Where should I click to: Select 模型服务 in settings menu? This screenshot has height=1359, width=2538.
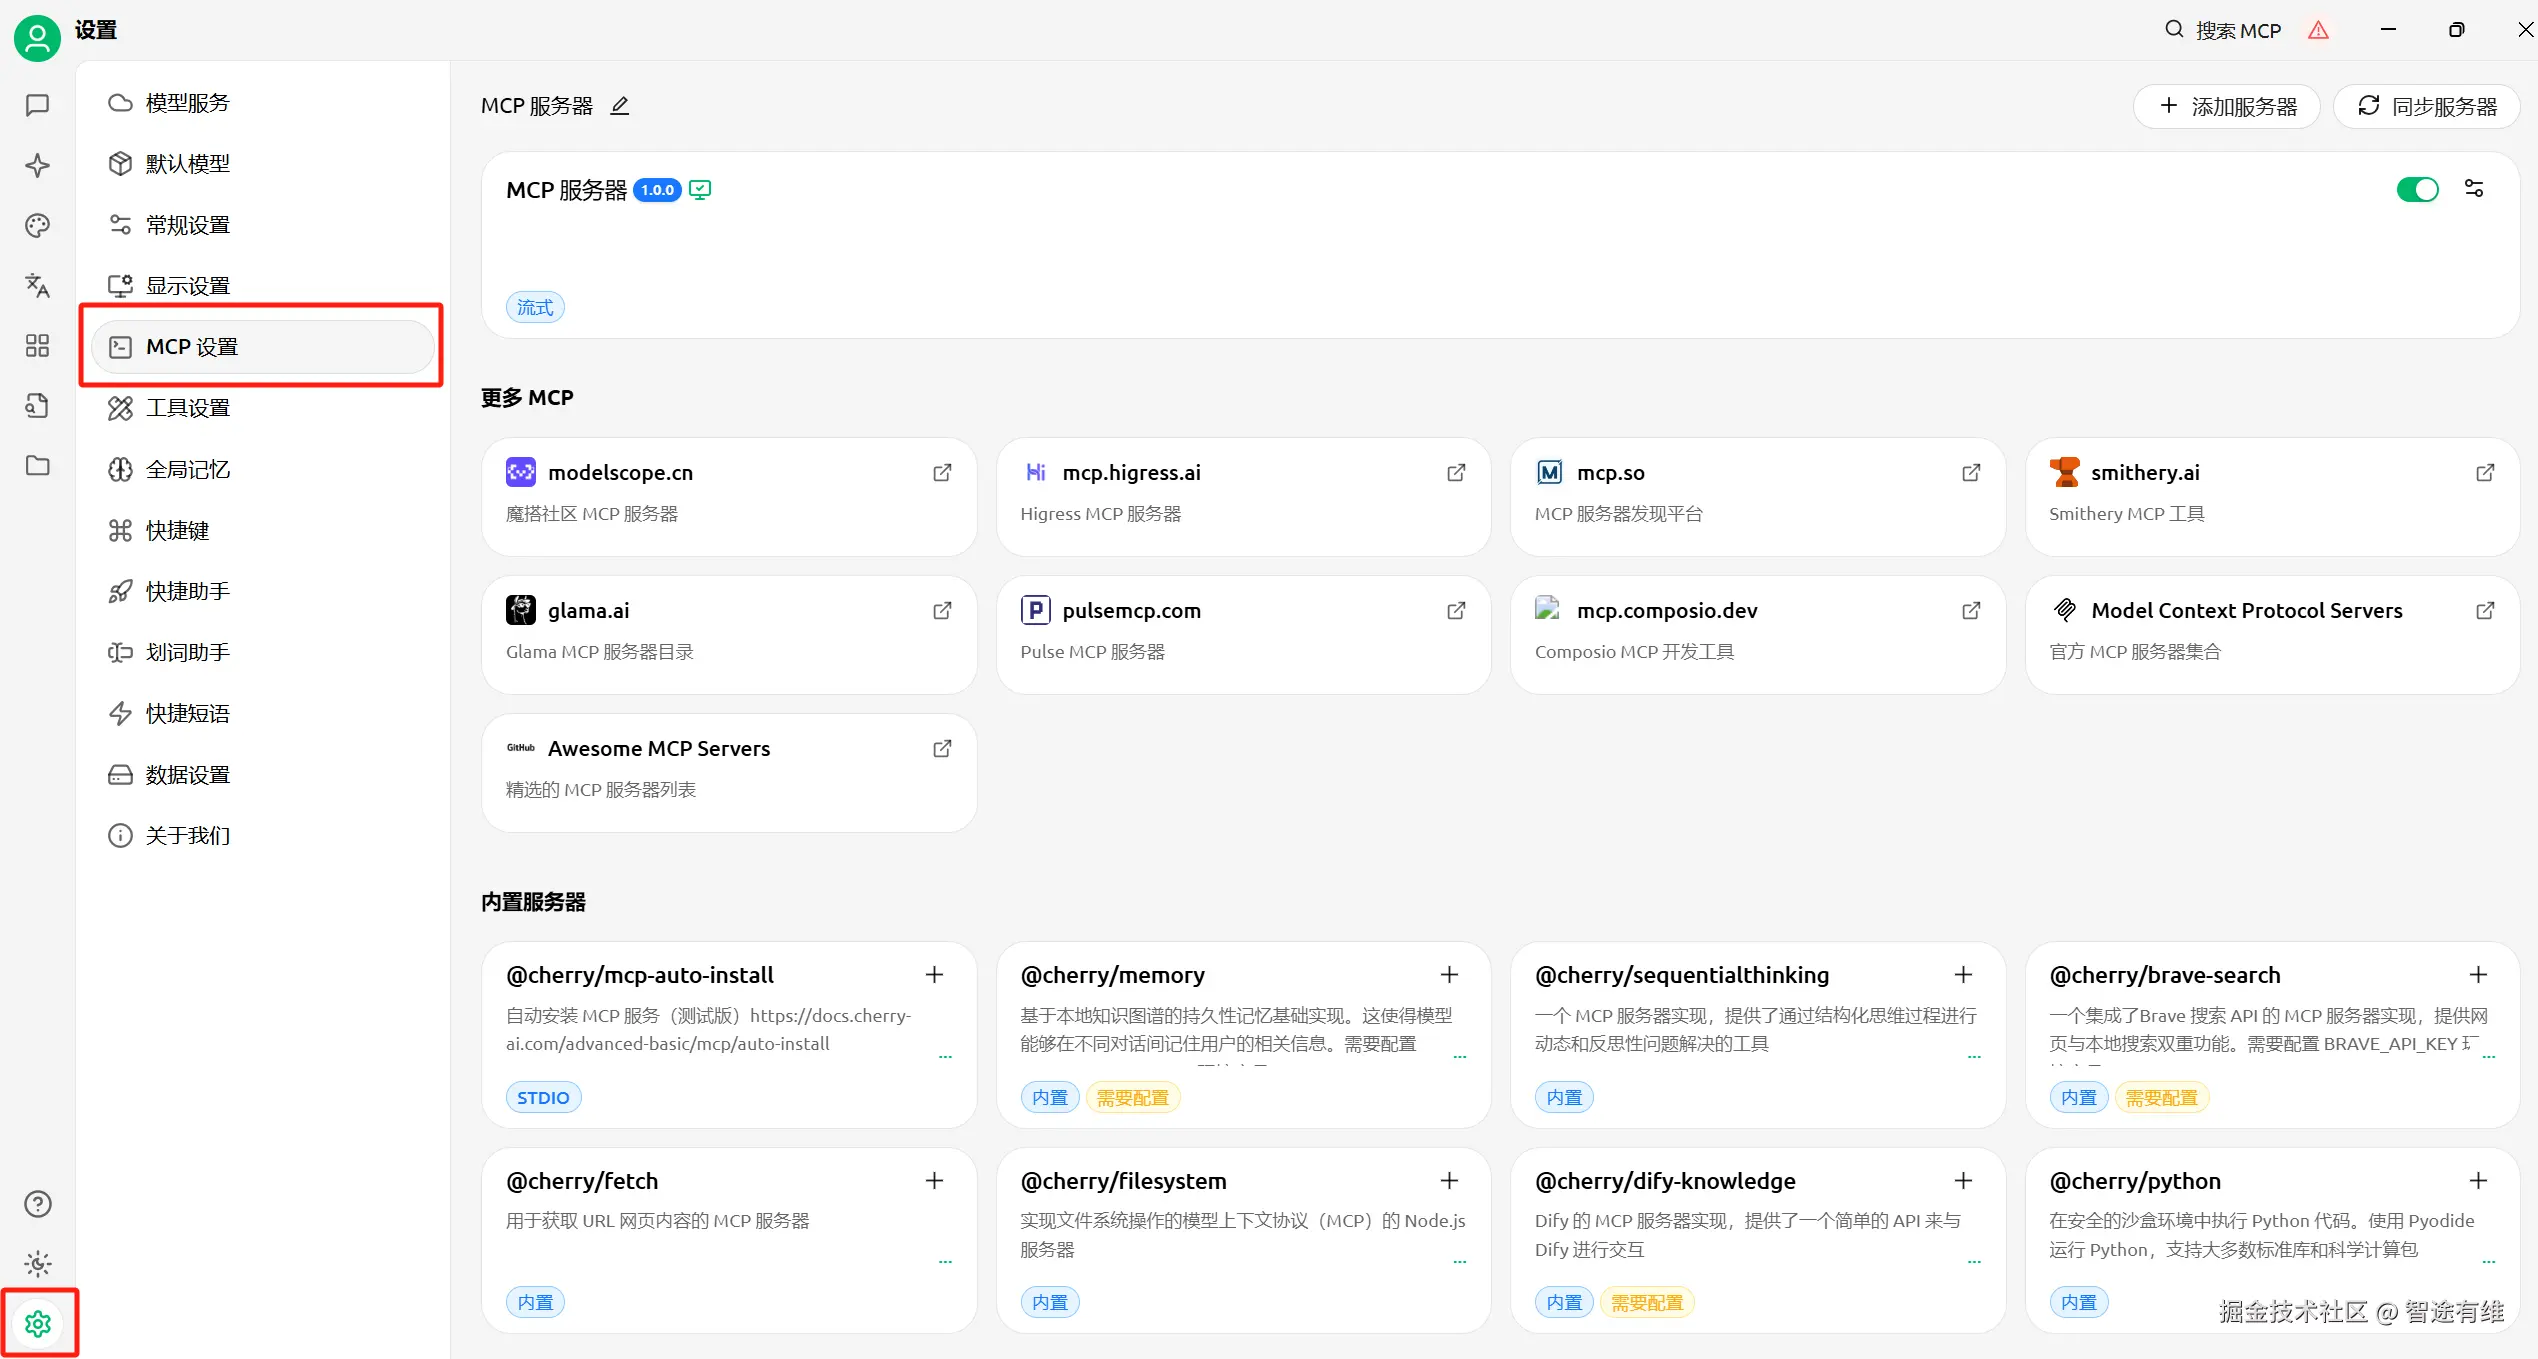[x=187, y=103]
